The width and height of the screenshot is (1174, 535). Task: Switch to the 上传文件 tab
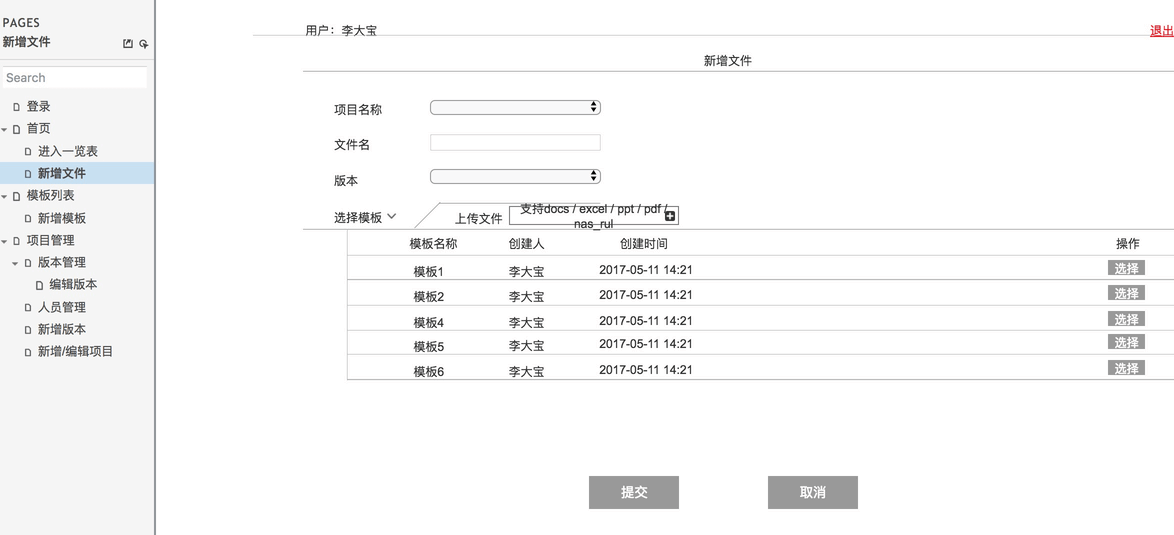point(478,218)
